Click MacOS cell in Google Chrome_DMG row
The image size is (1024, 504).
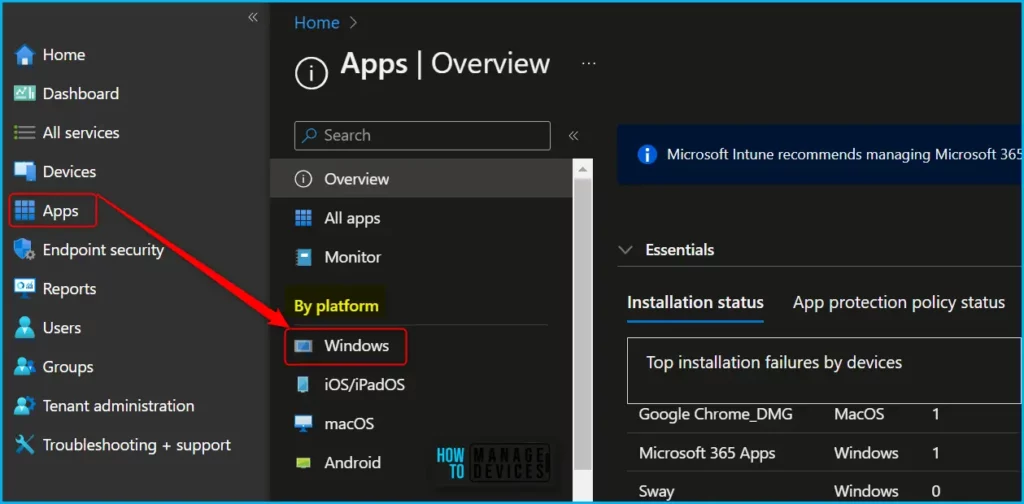pyautogui.click(x=859, y=415)
